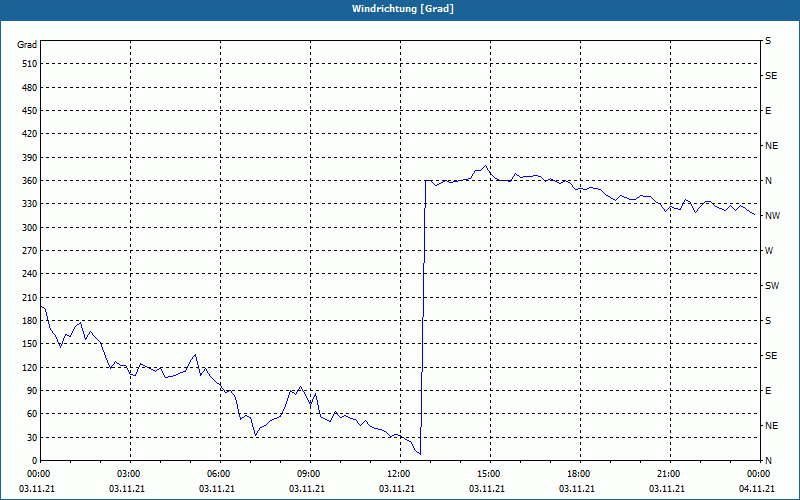This screenshot has height=500, width=800.
Task: Select the 240 y-axis value
Action: click(30, 274)
